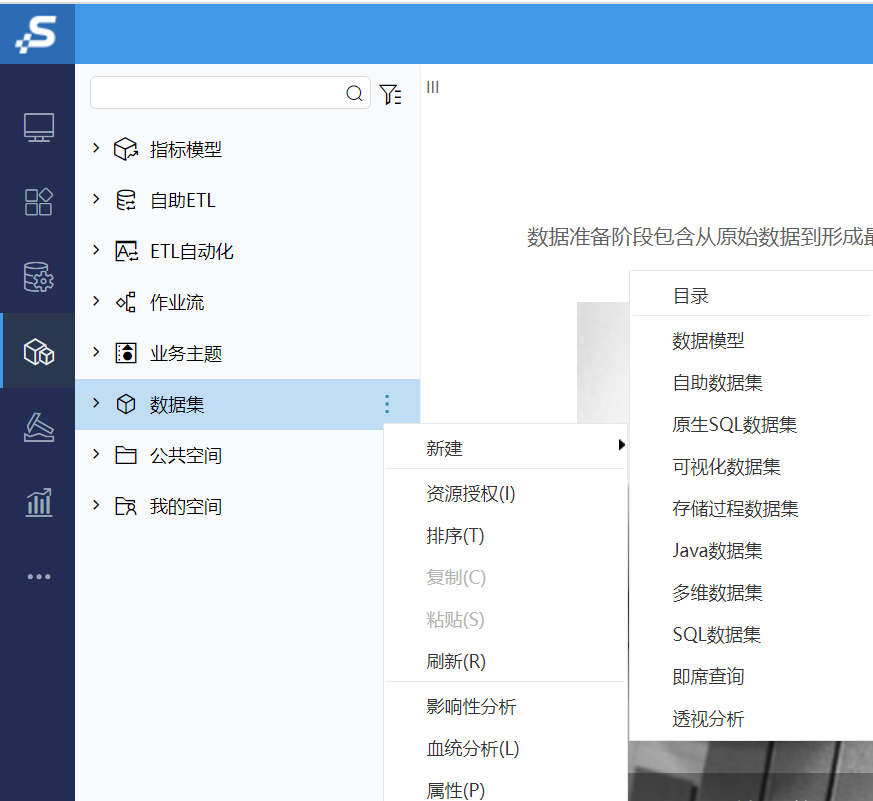Click the panel collapse handle bars

pos(433,87)
